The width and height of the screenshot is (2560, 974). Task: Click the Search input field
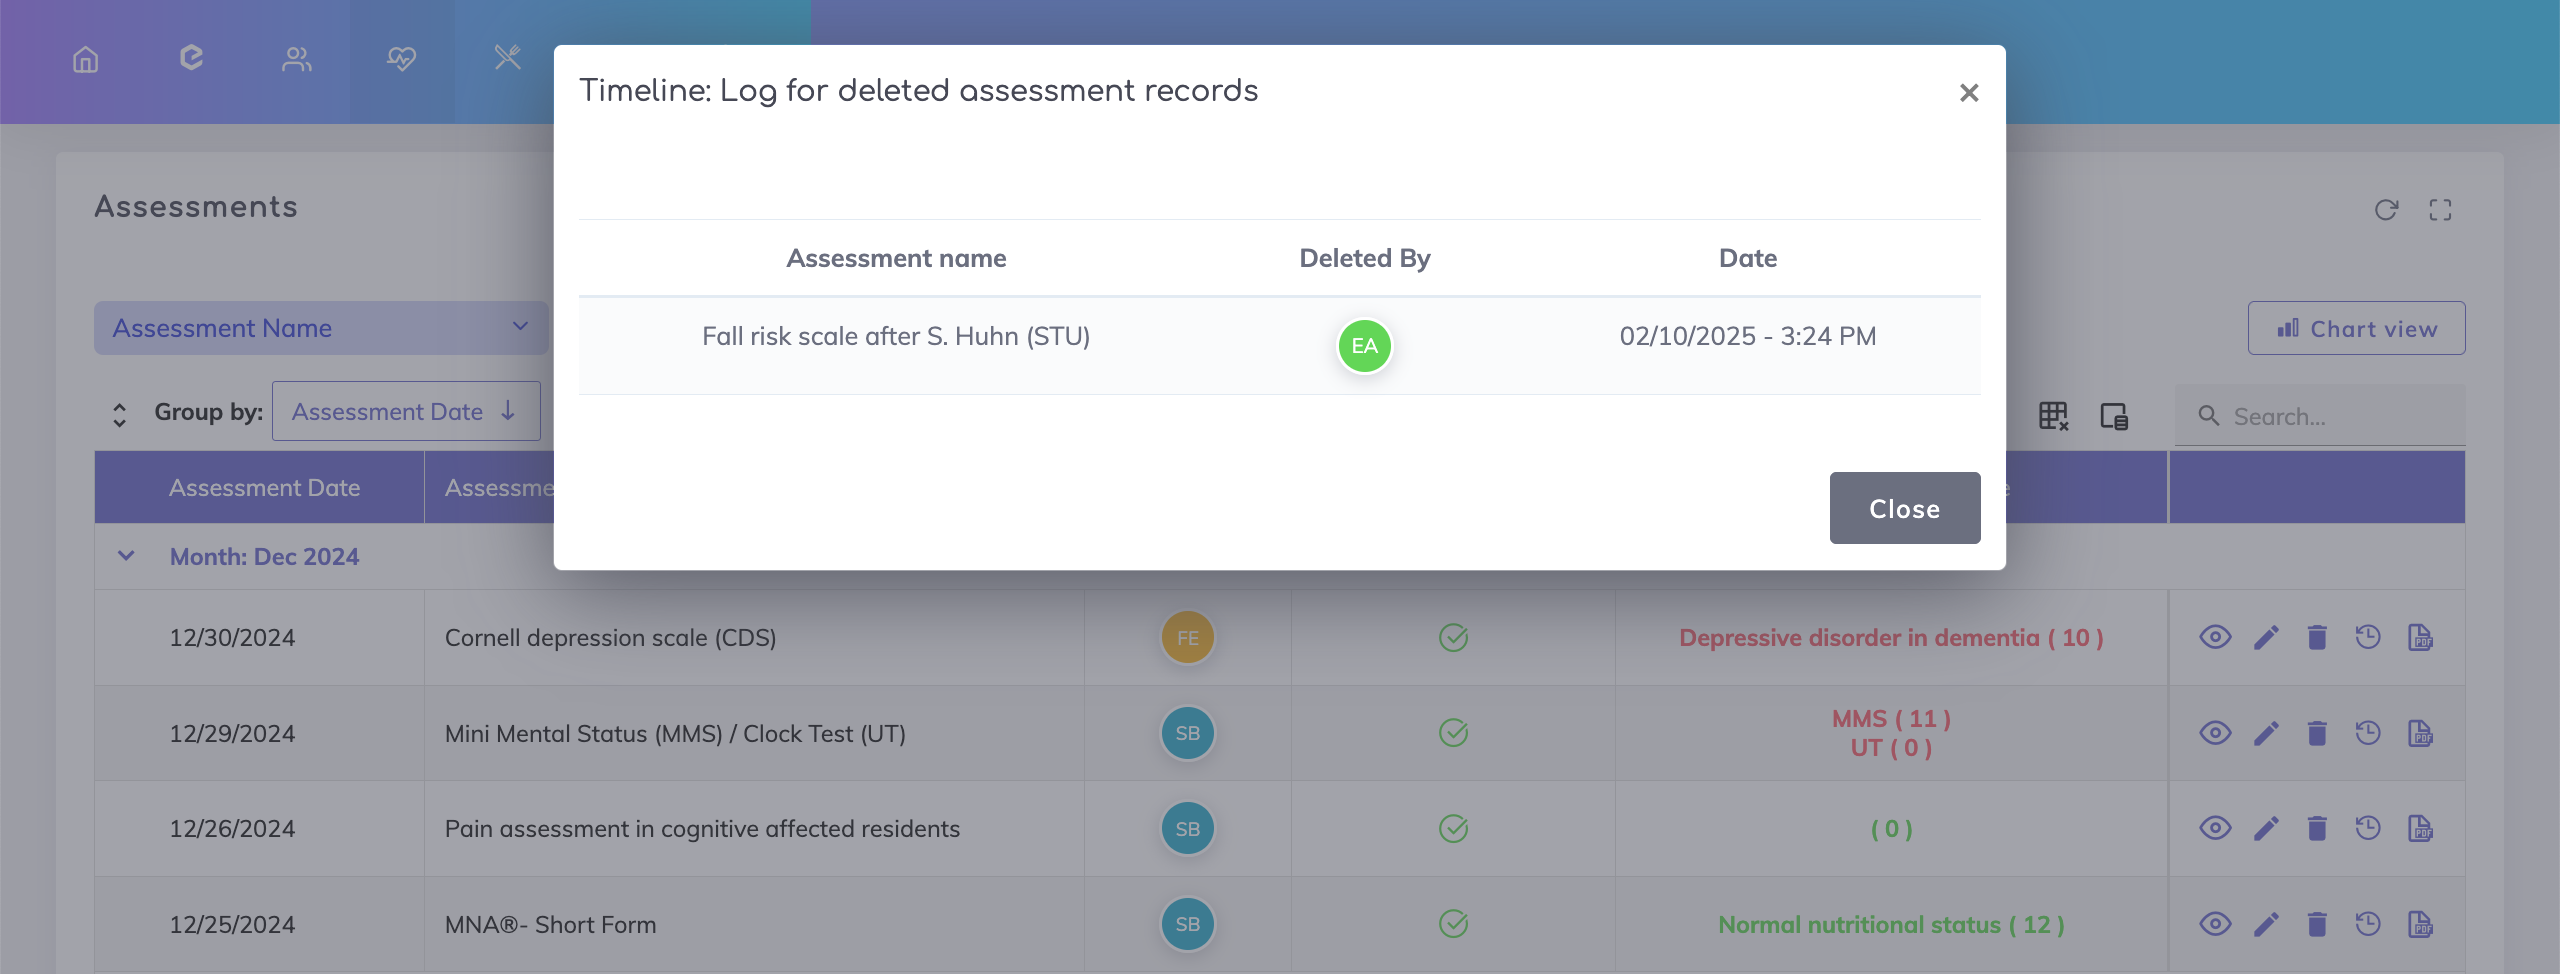coord(2320,416)
